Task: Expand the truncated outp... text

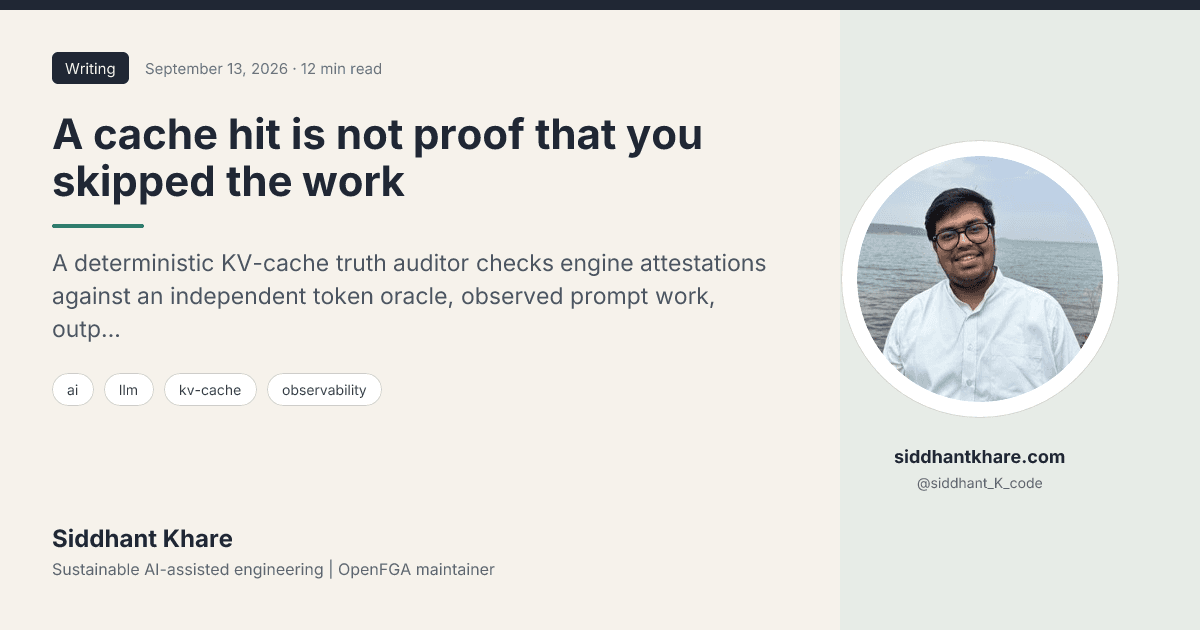Action: click(86, 330)
